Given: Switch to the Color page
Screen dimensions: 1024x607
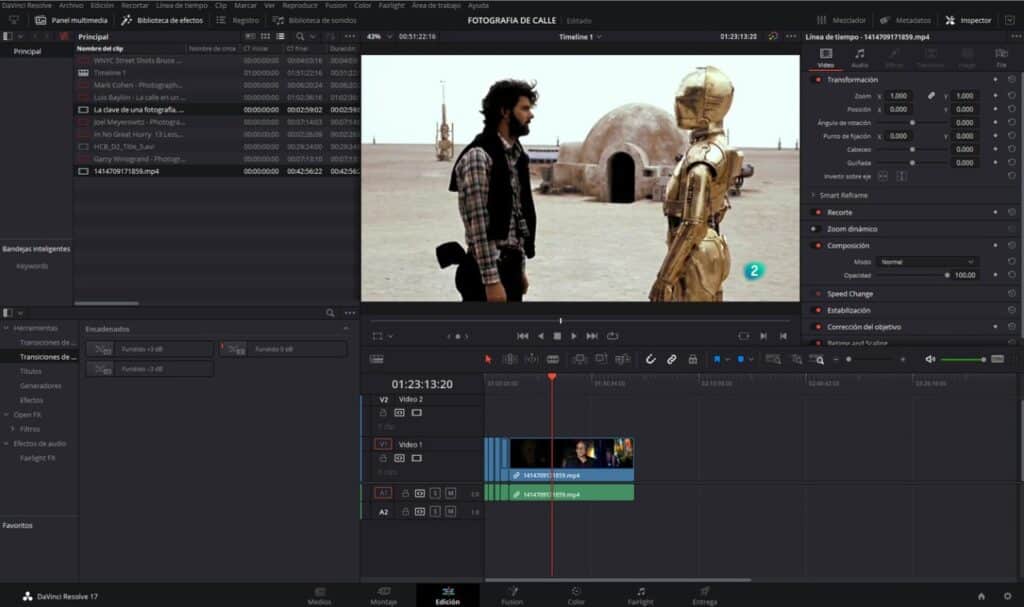Looking at the screenshot, I should click(x=576, y=595).
